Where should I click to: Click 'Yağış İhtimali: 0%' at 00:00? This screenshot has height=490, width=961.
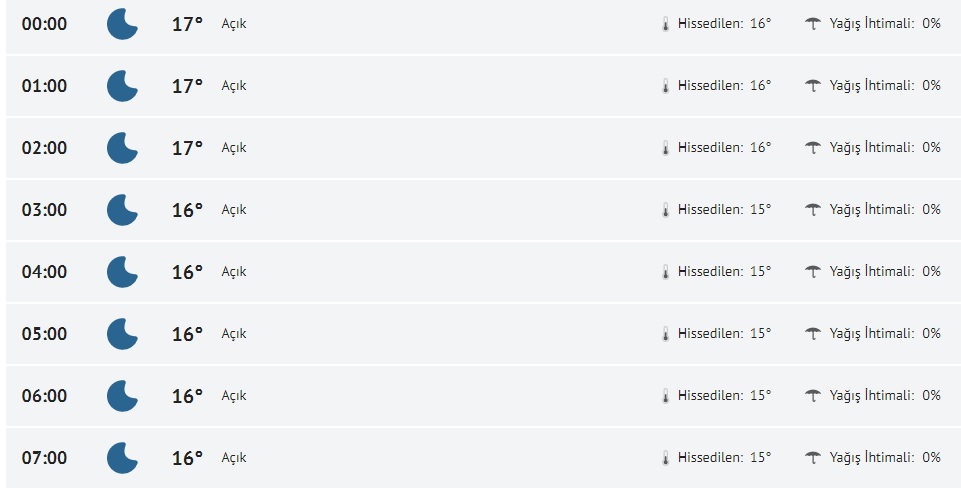tap(885, 24)
